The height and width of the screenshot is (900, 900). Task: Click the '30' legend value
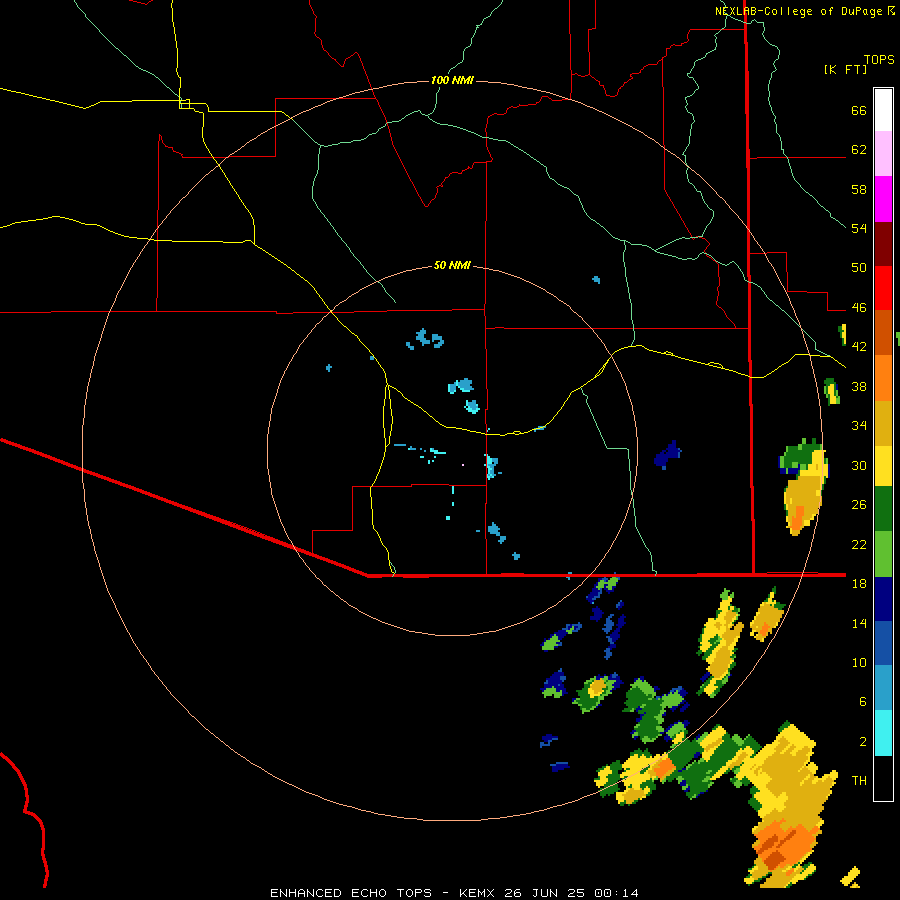click(x=859, y=465)
